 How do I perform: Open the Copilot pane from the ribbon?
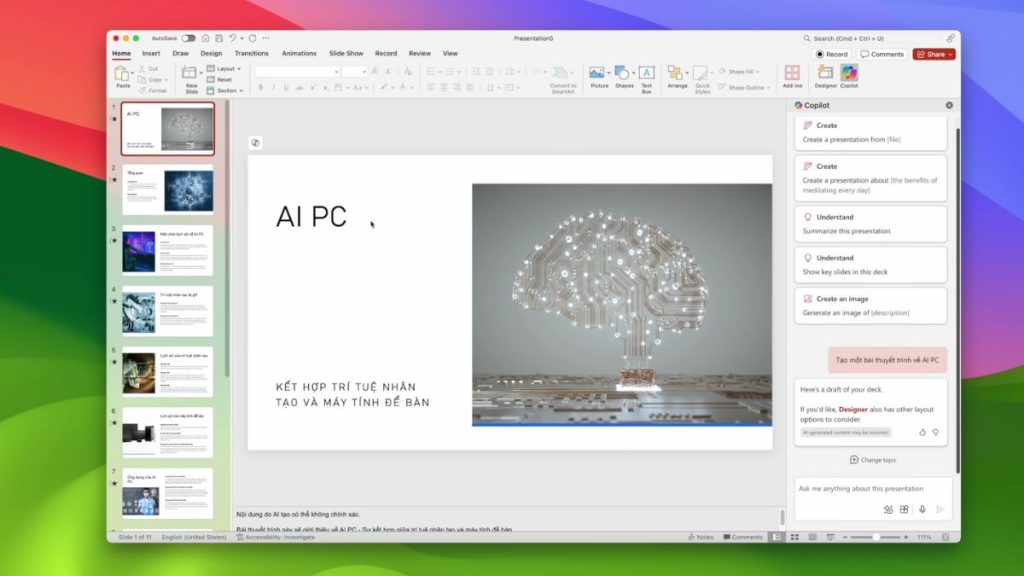848,75
